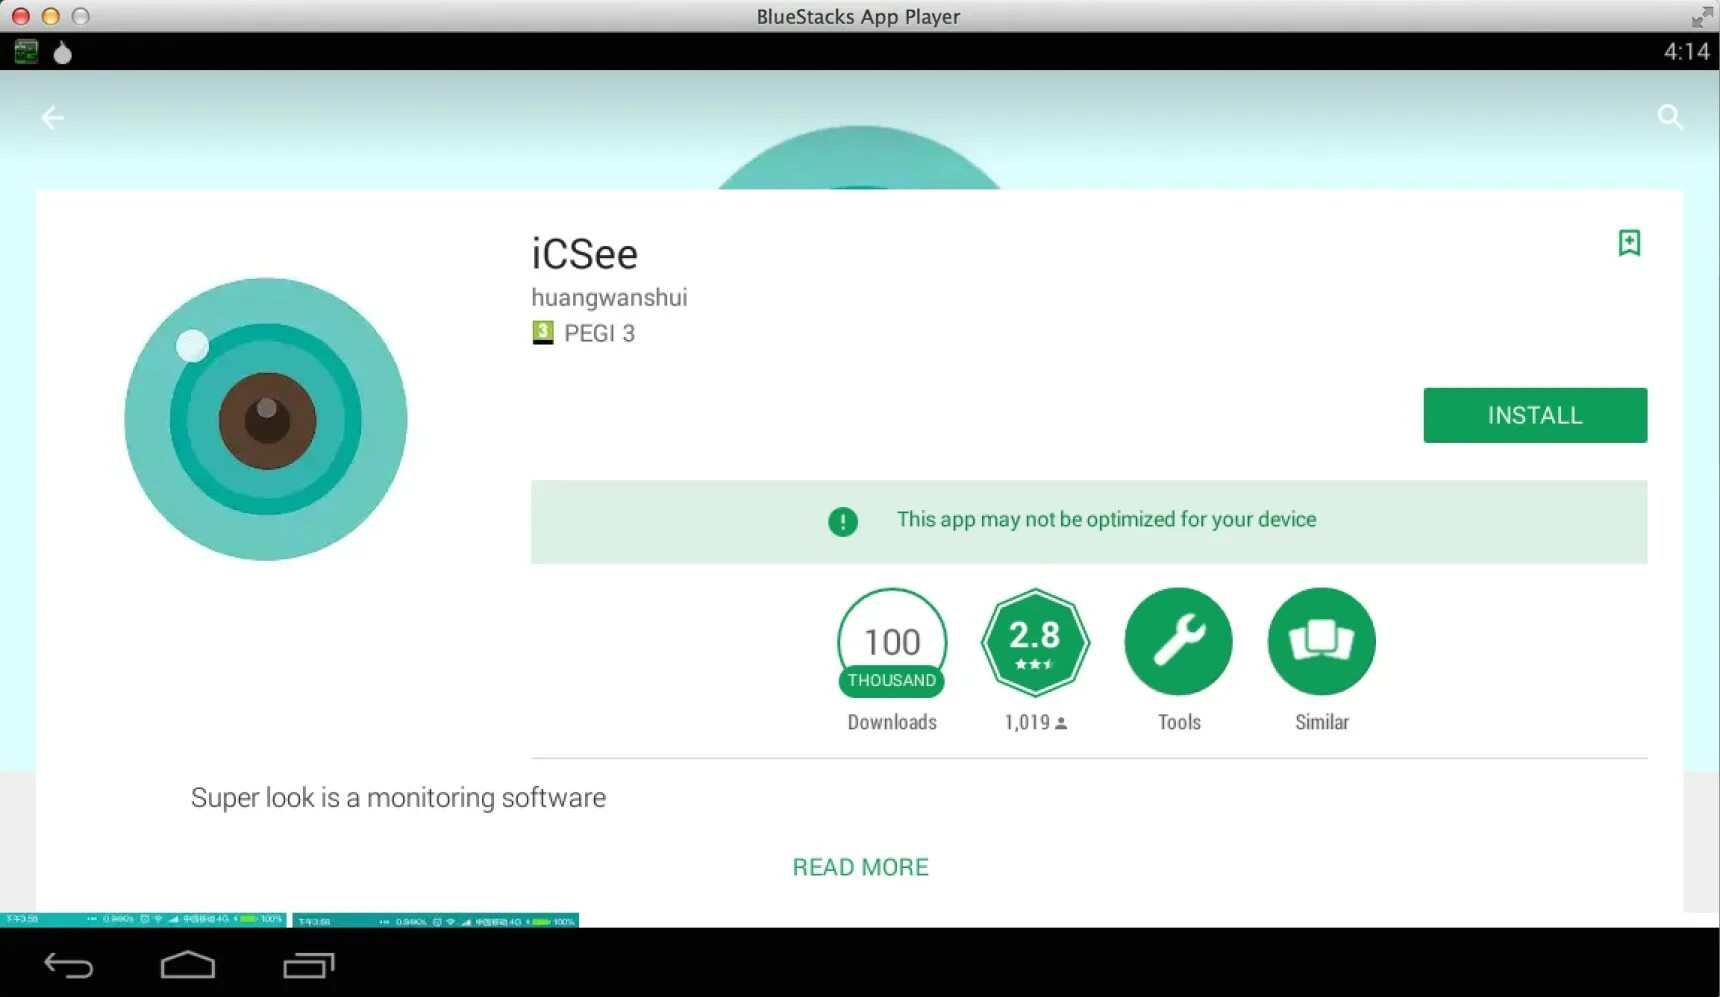This screenshot has height=997, width=1720.
Task: Toggle BlueStacks fullscreen arrows icon
Action: point(1702,16)
